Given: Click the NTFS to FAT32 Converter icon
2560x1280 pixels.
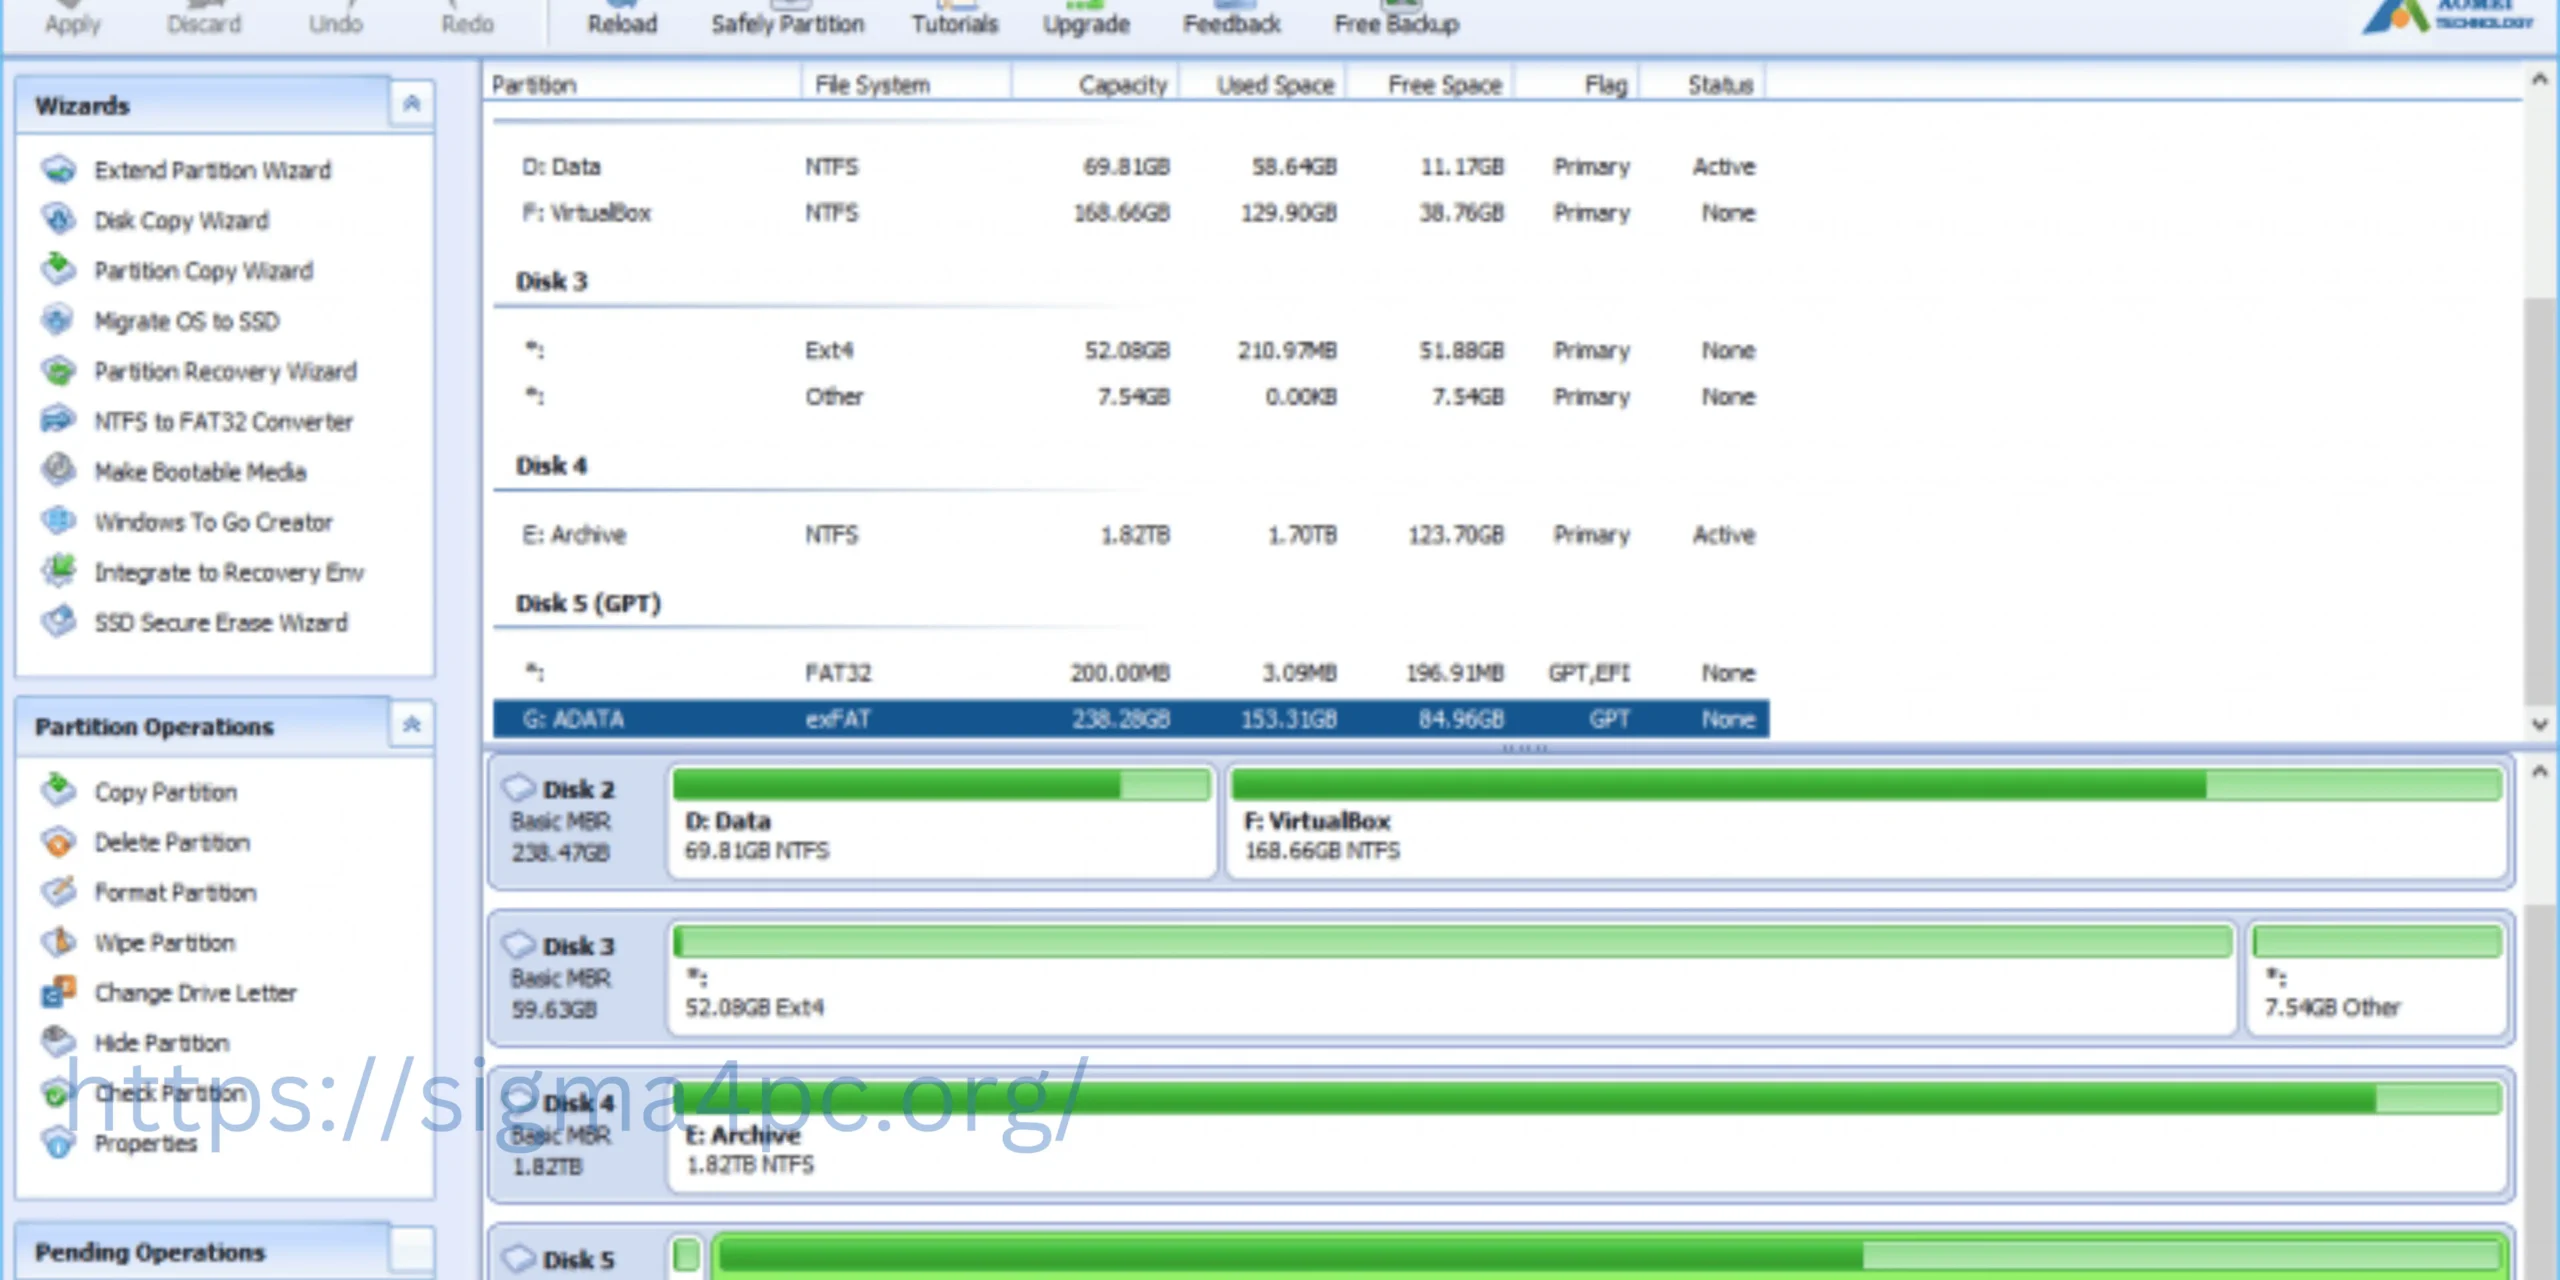Looking at the screenshot, I should pyautogui.click(x=60, y=421).
